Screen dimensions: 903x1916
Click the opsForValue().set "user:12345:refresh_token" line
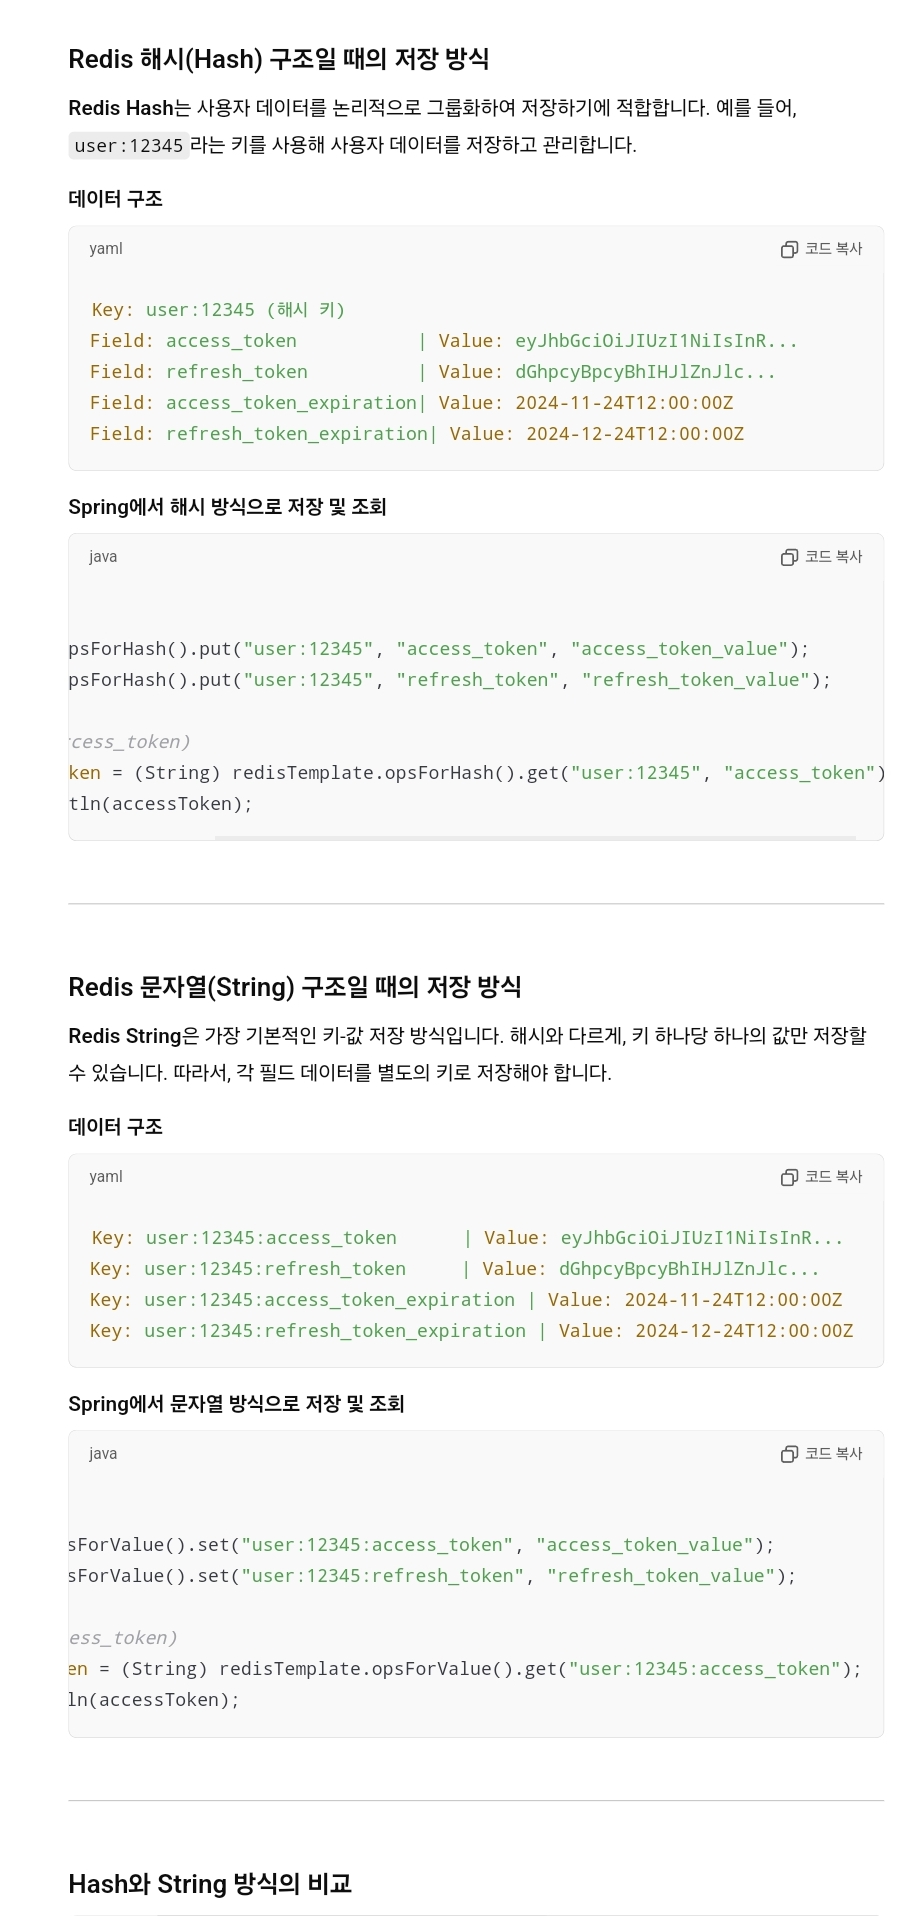(432, 1576)
